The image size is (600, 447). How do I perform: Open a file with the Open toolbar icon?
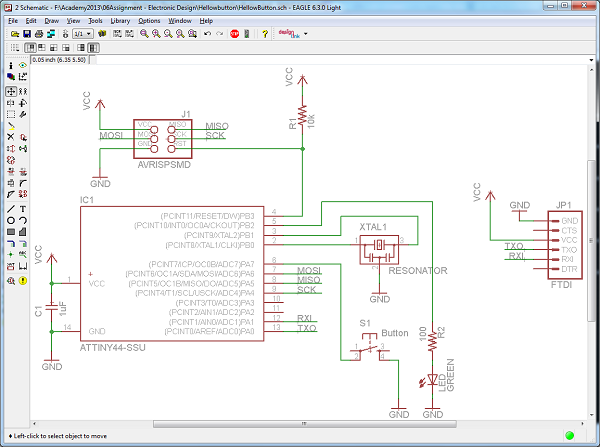[15, 34]
